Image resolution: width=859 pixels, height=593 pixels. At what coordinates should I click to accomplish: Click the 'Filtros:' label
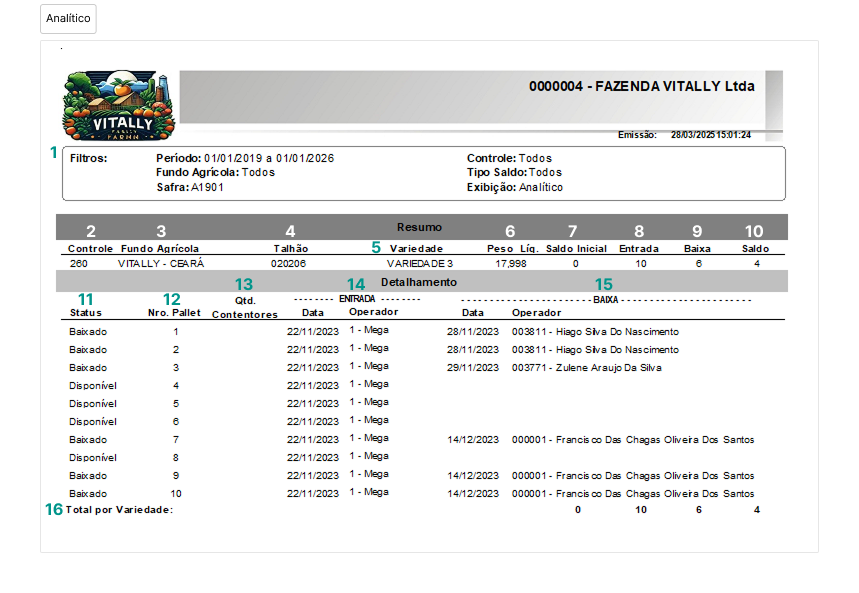point(88,158)
